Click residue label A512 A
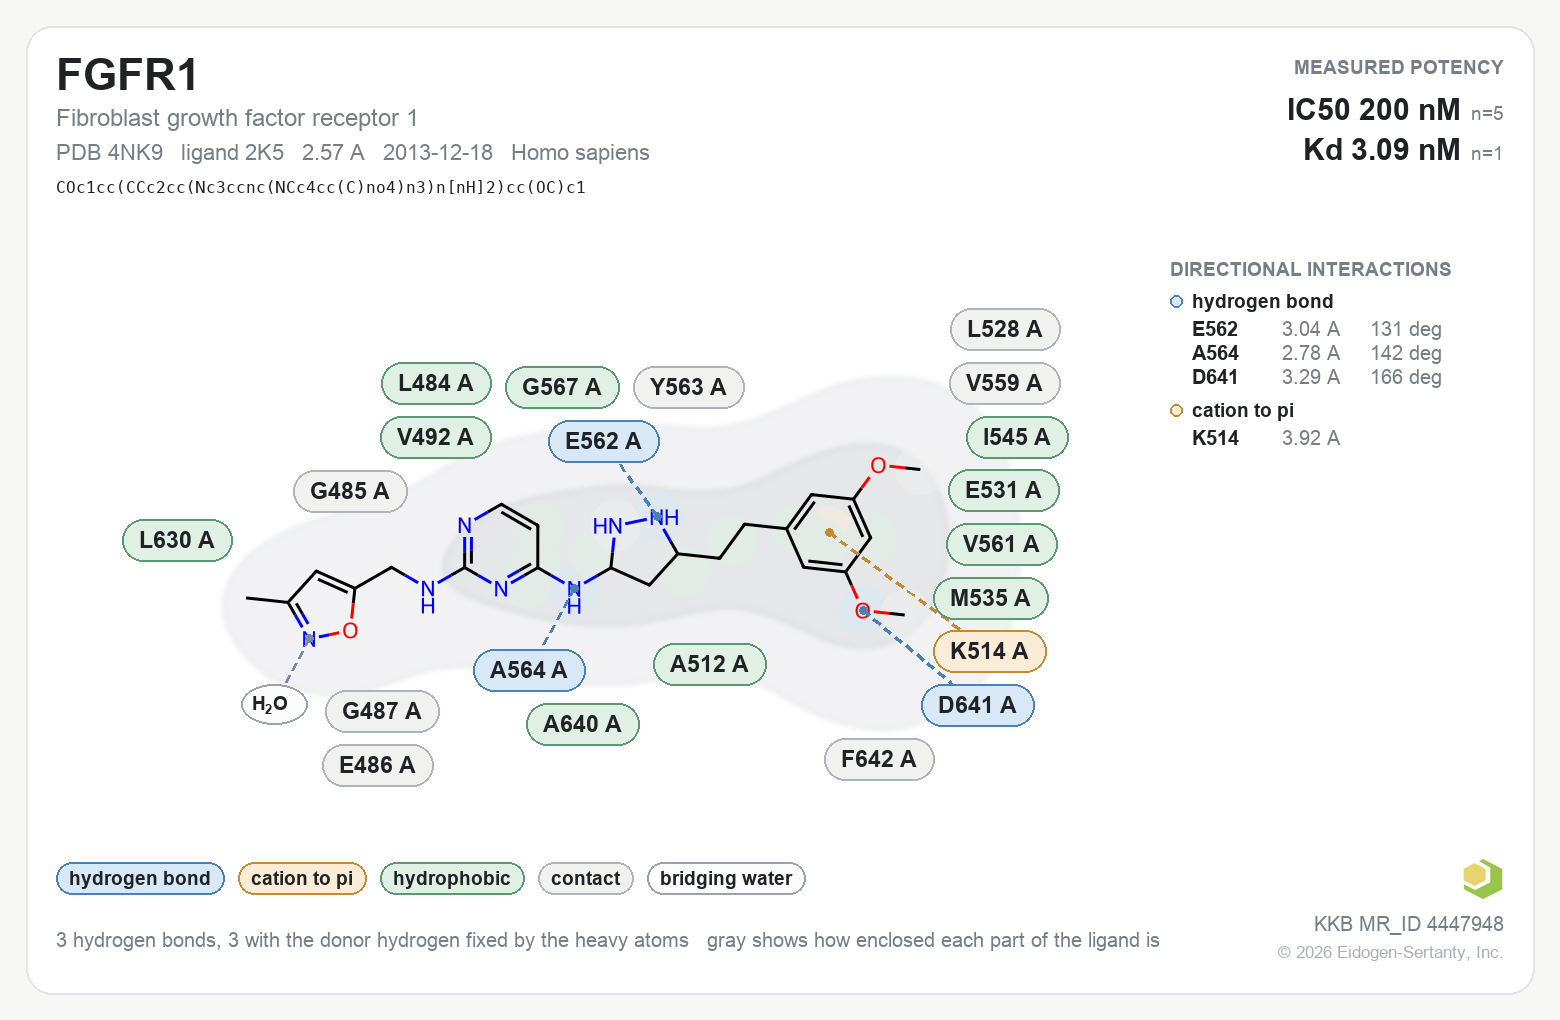Viewport: 1560px width, 1020px height. [x=710, y=664]
